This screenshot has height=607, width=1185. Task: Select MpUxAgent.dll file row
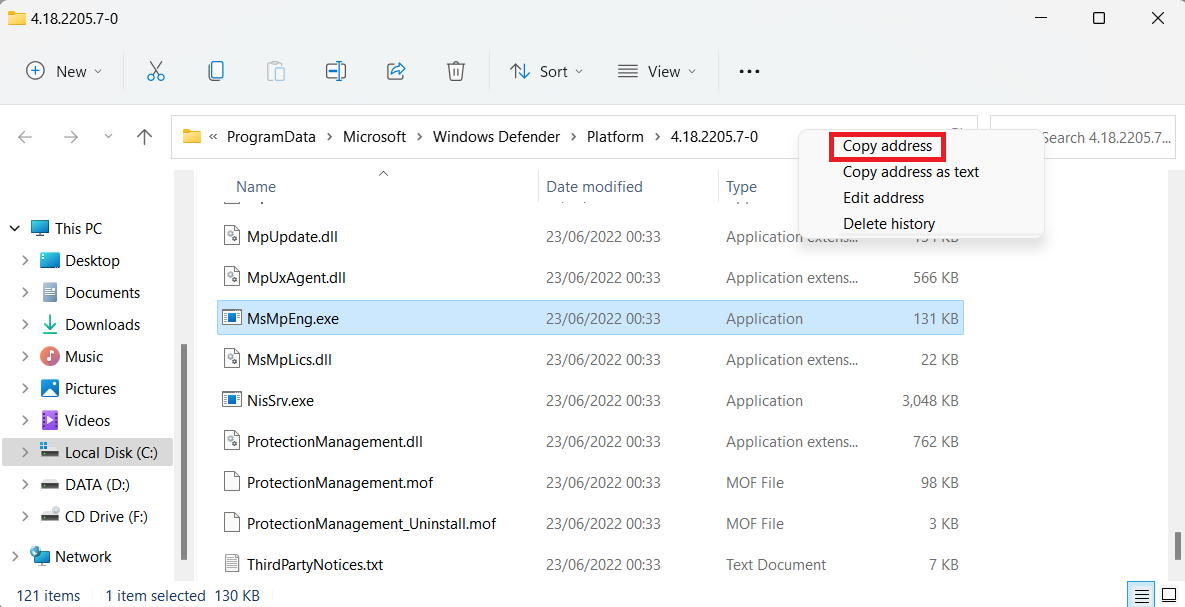click(589, 277)
